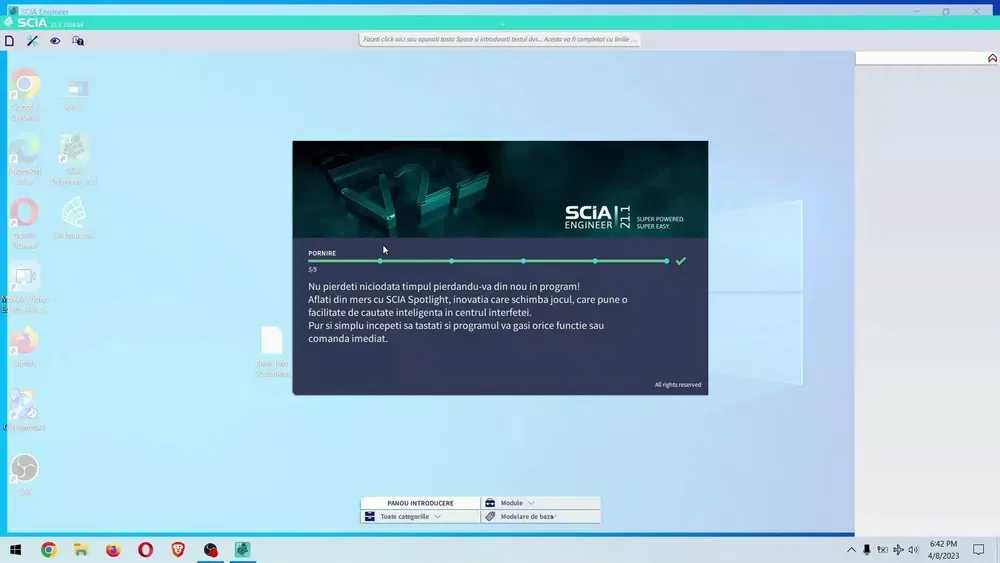Select the PANOU INTRODUCERE tab

click(420, 503)
